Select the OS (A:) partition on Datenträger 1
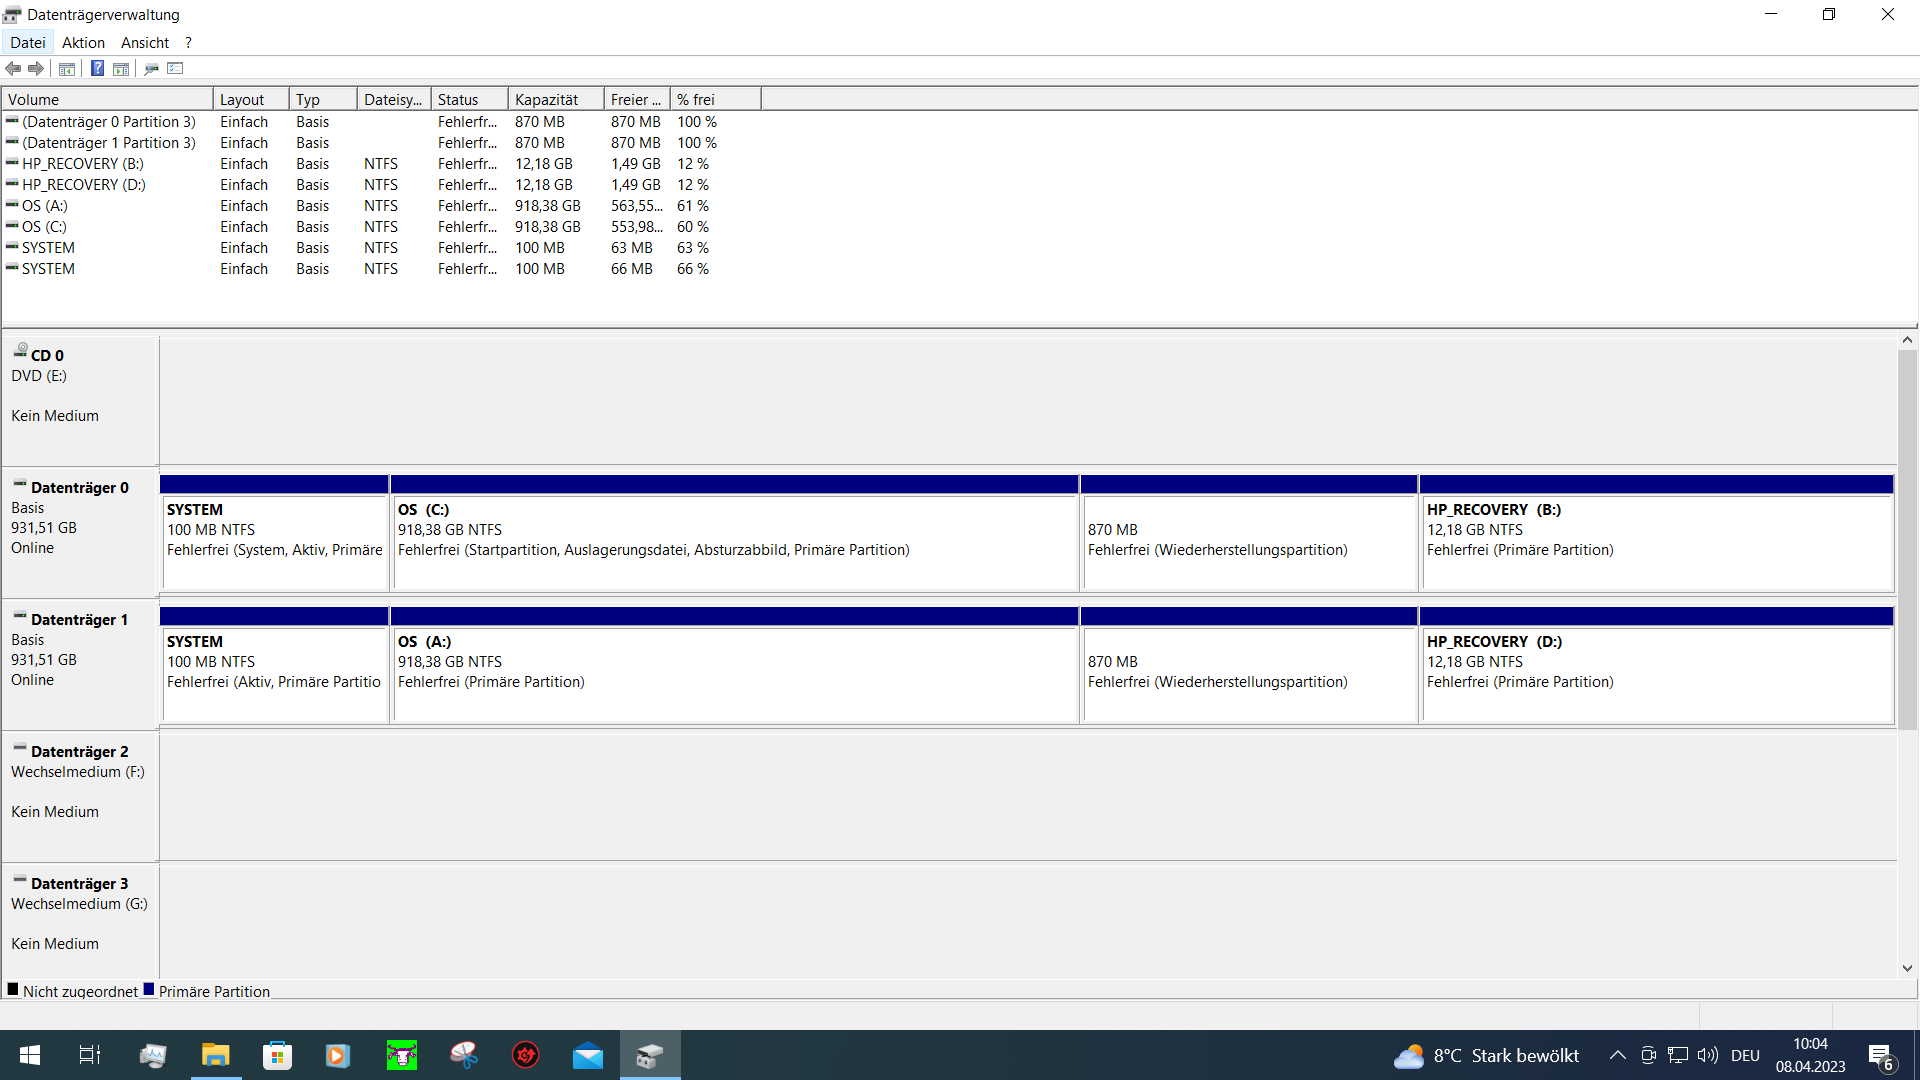The height and width of the screenshot is (1080, 1920). pyautogui.click(x=735, y=672)
